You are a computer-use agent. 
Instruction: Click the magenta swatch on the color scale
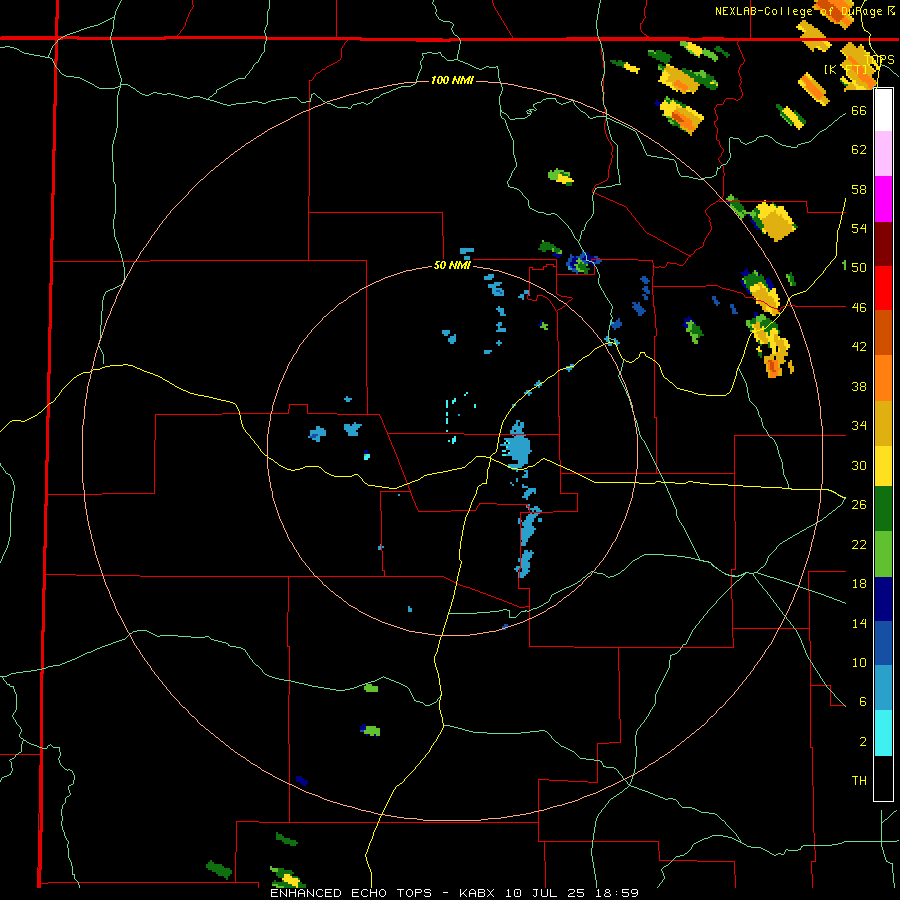[x=883, y=199]
